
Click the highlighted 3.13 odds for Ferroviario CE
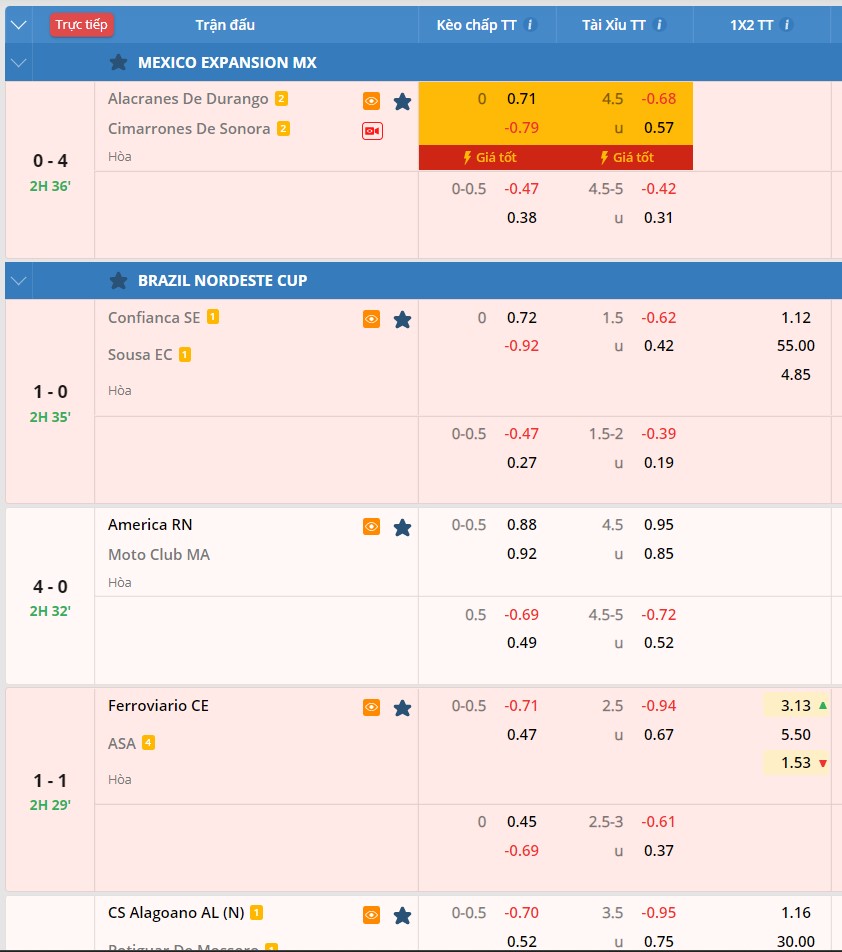point(796,705)
